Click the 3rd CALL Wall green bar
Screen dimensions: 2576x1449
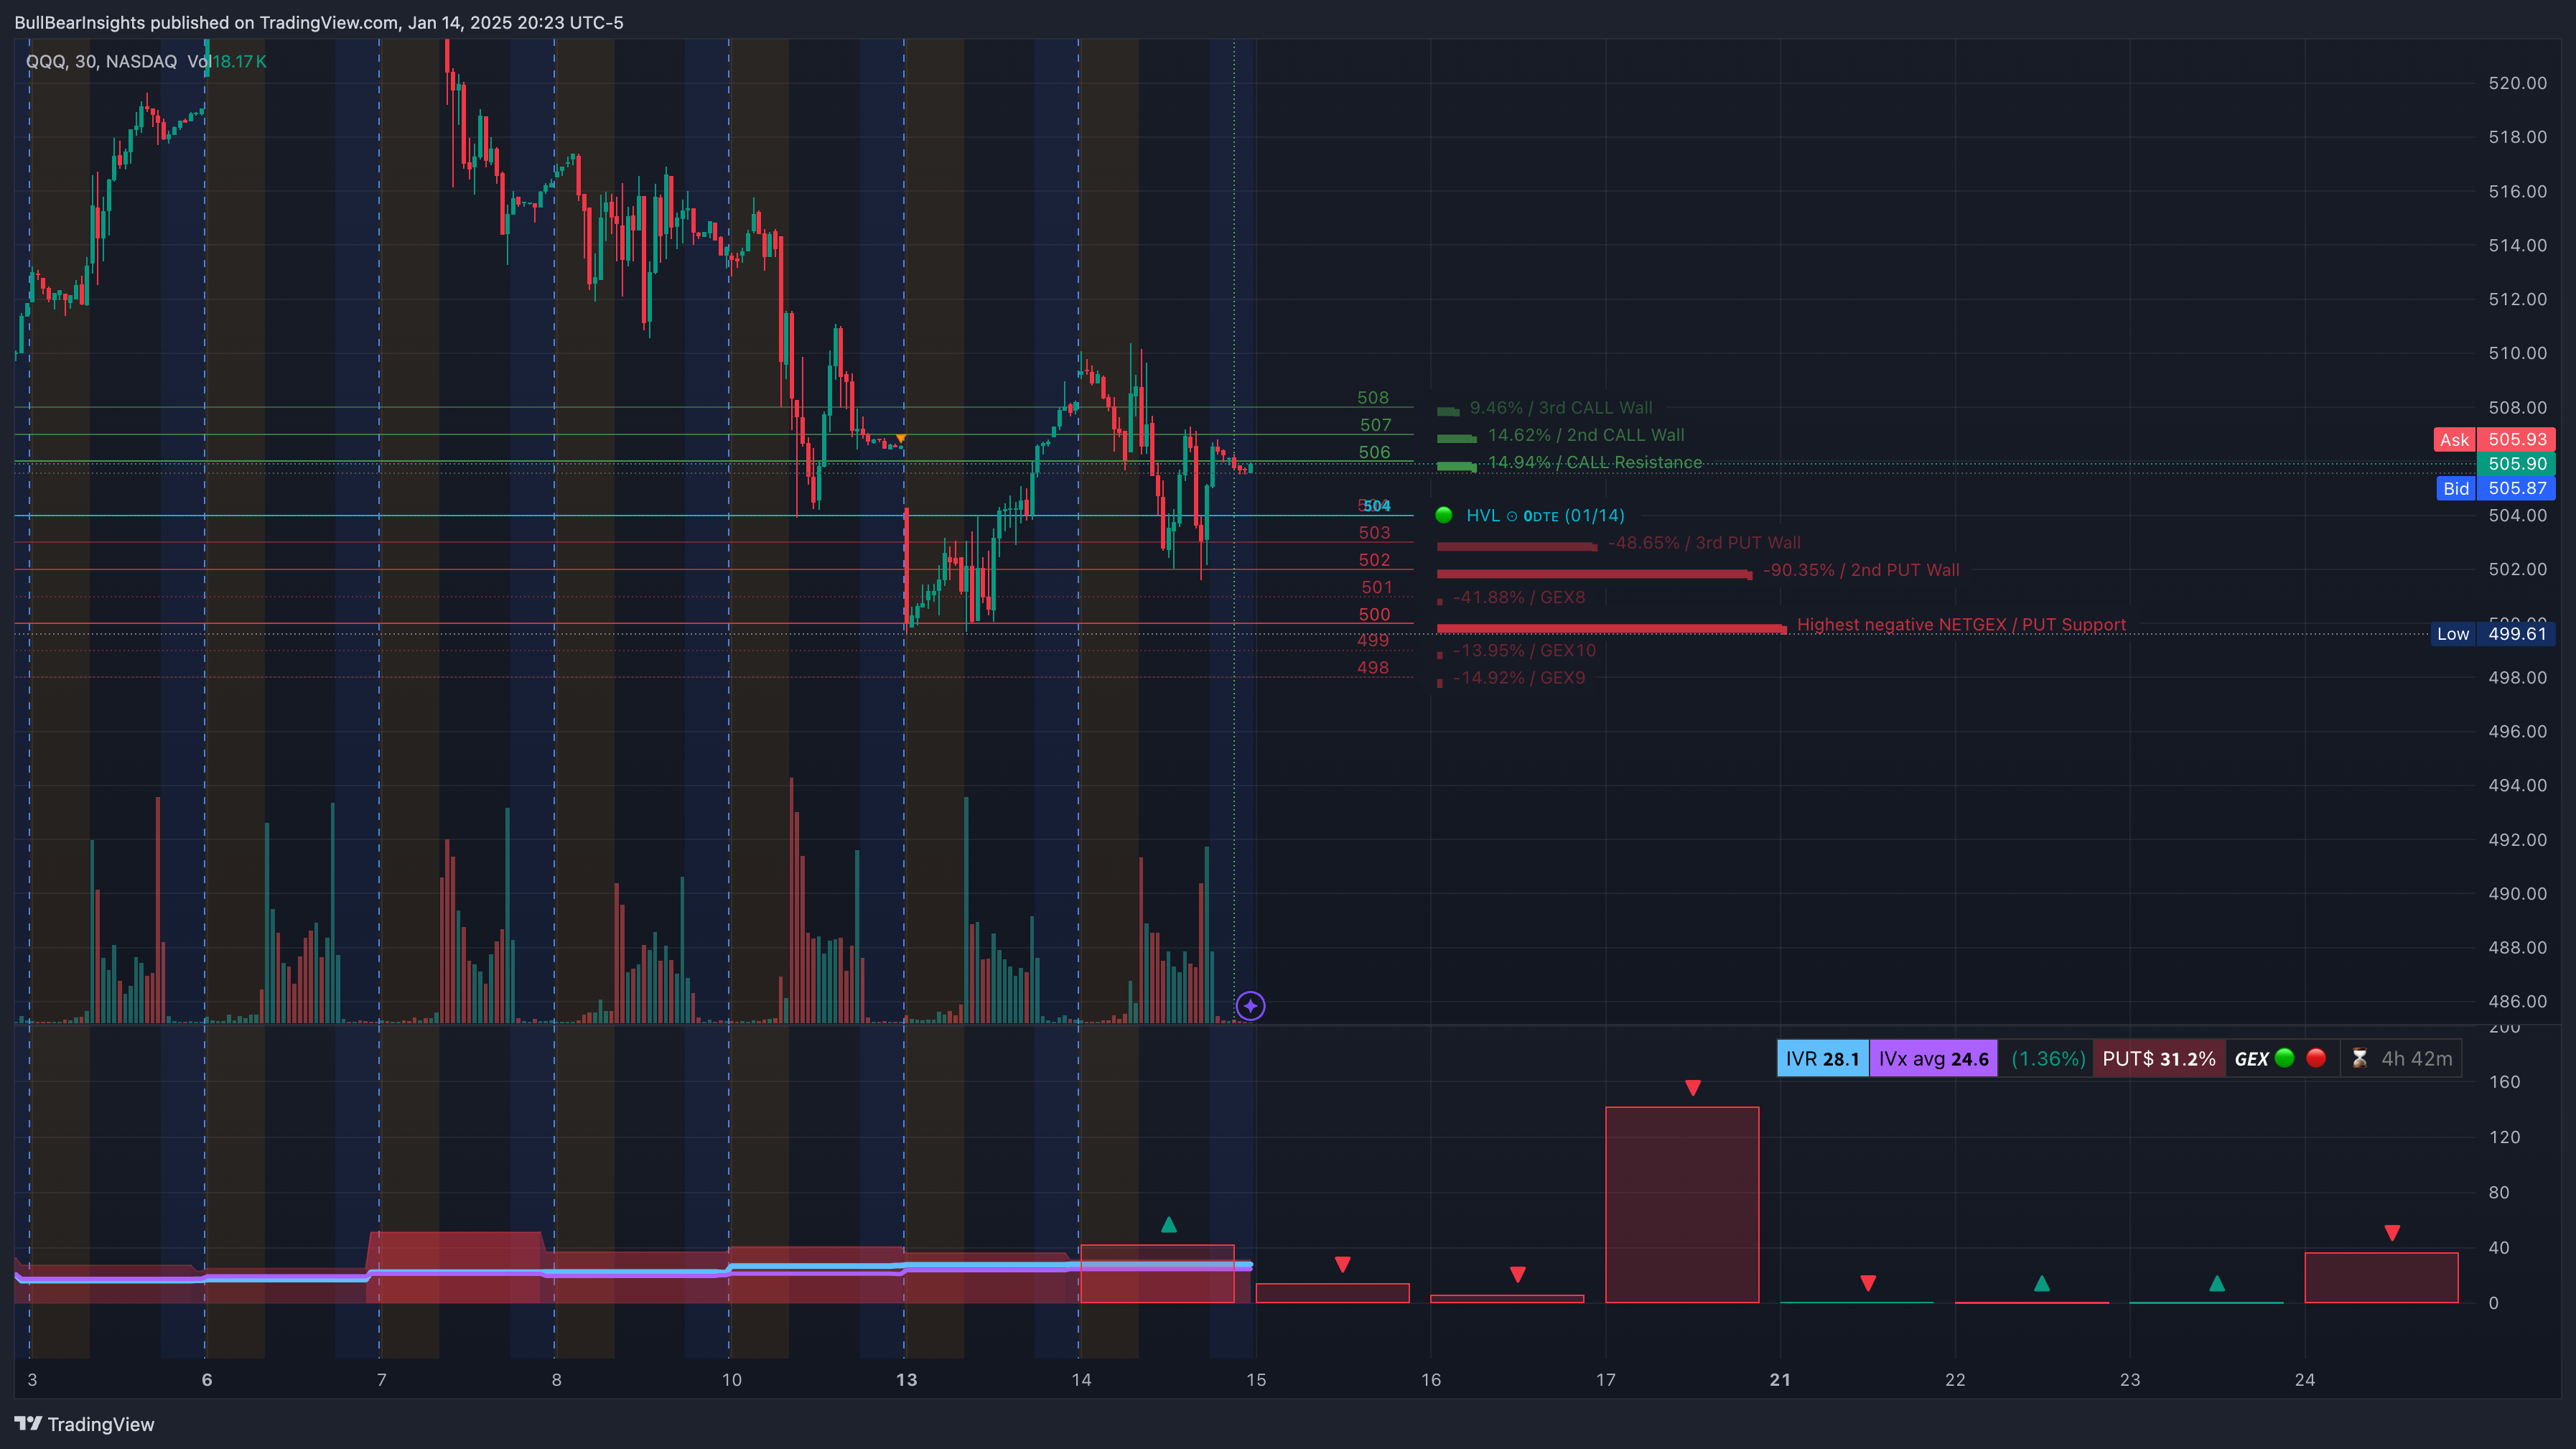click(x=1447, y=411)
